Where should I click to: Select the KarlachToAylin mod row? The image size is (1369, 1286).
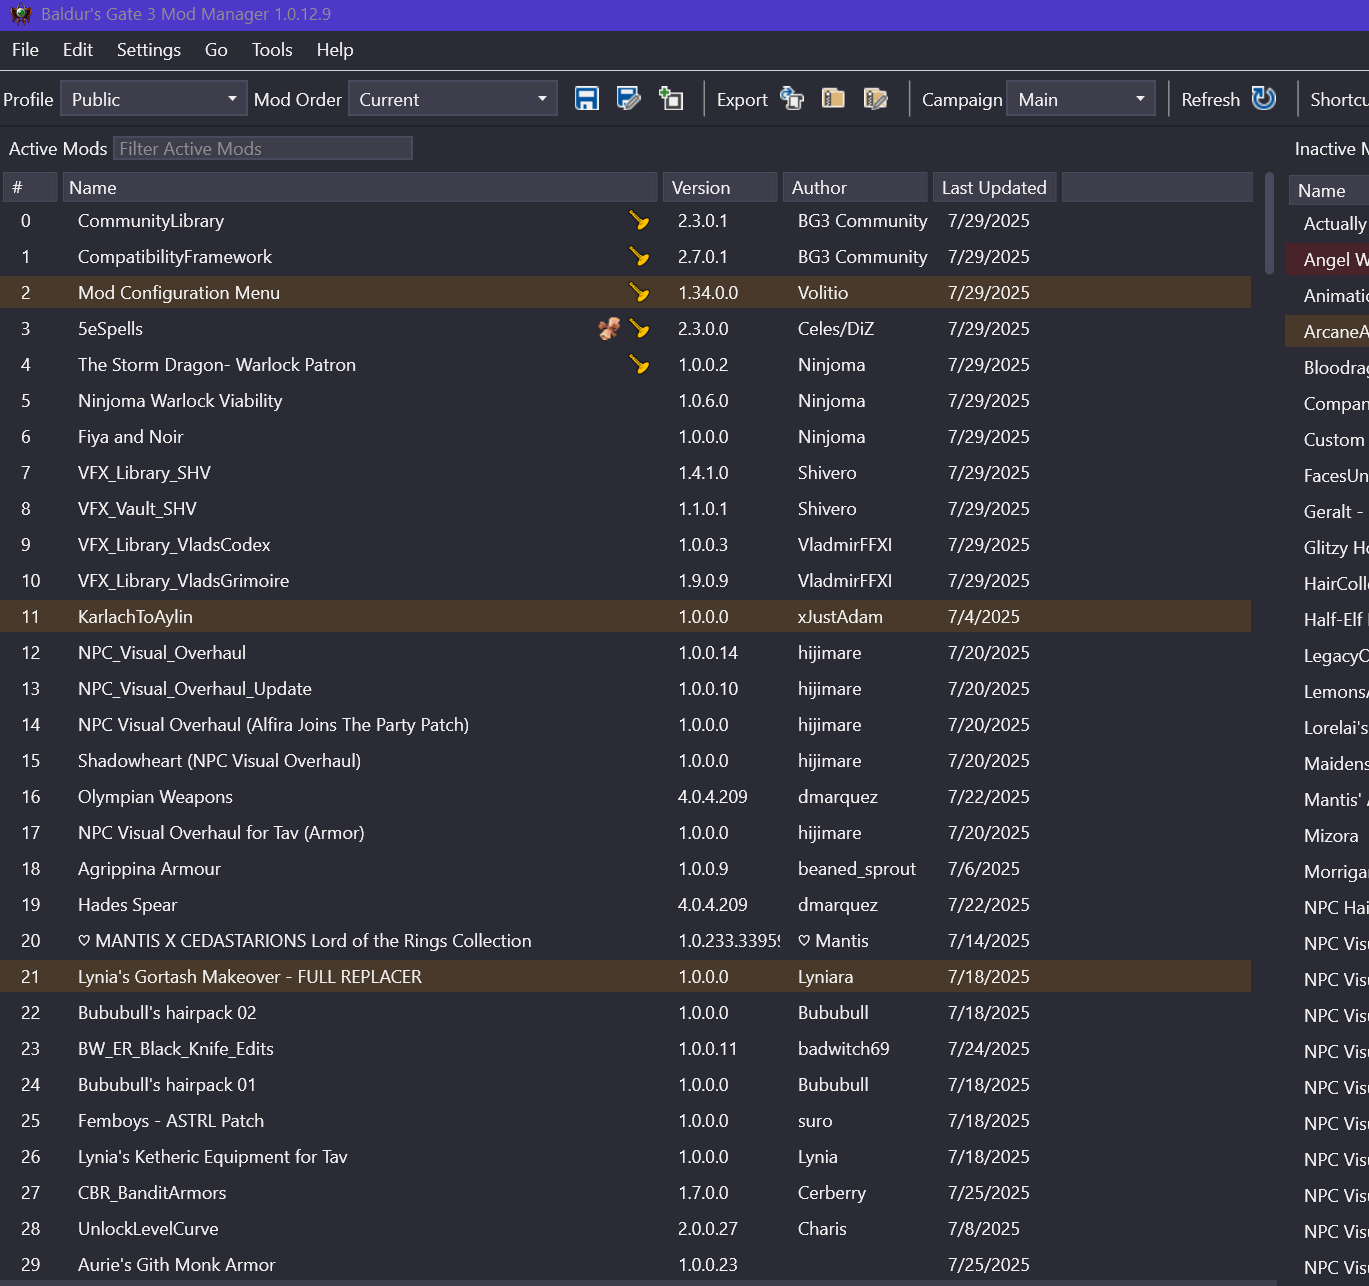(x=625, y=617)
